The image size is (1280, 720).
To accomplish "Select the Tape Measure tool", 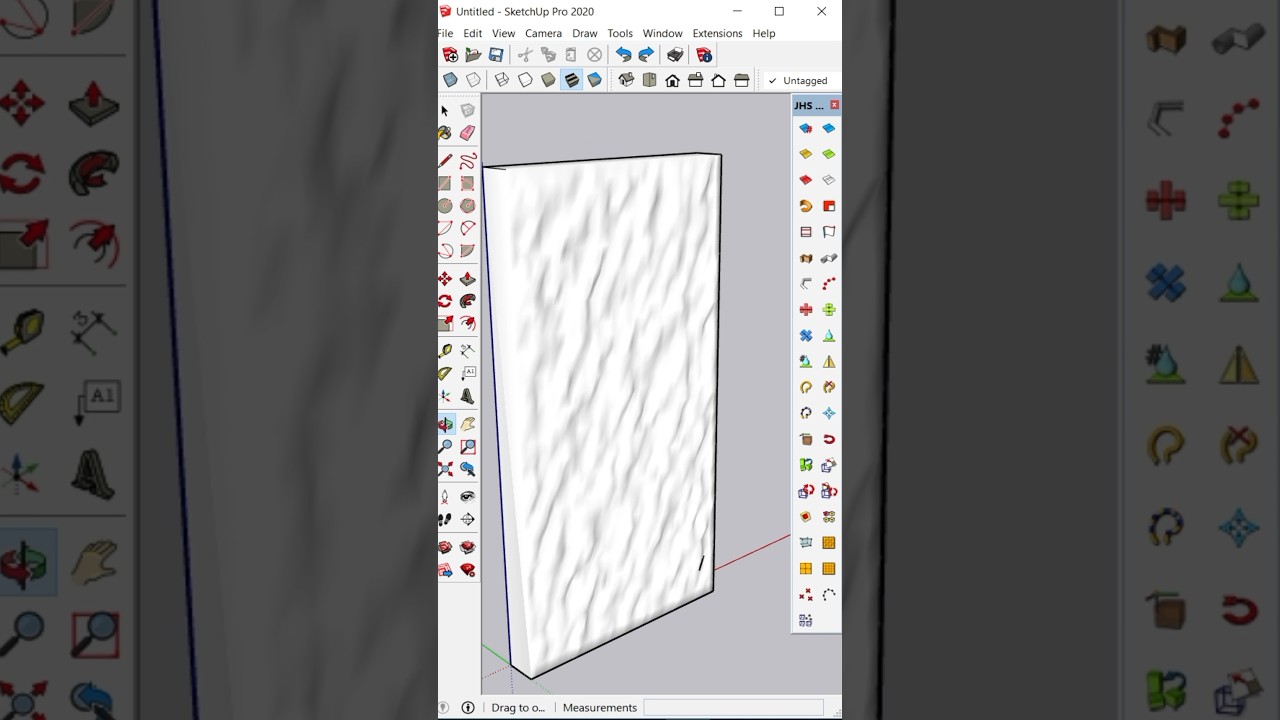I will [445, 351].
